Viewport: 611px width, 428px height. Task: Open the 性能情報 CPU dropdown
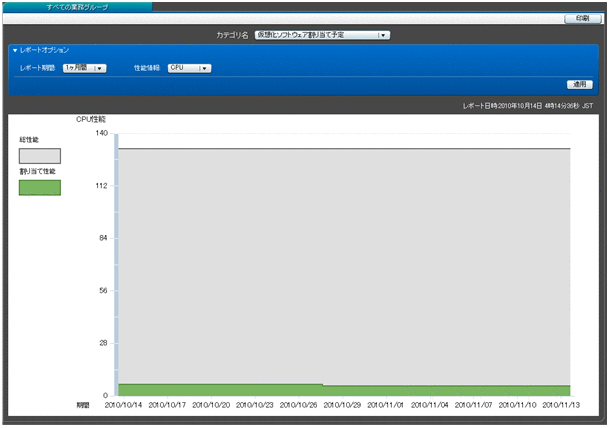click(189, 68)
